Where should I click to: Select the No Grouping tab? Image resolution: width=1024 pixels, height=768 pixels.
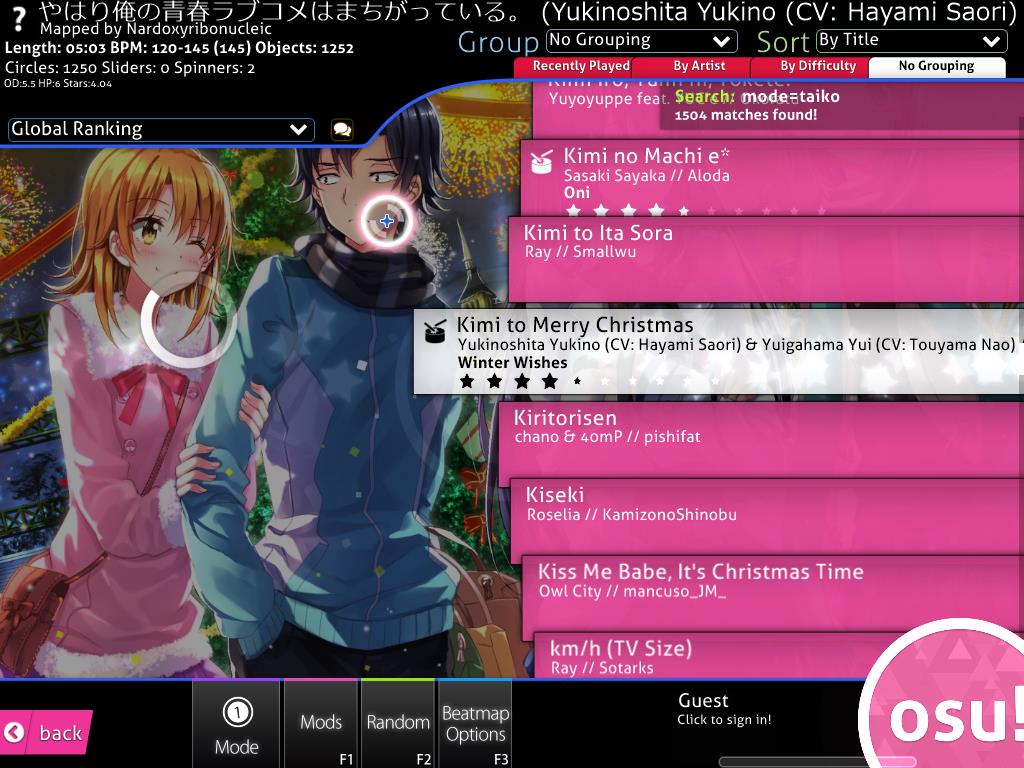tap(936, 67)
